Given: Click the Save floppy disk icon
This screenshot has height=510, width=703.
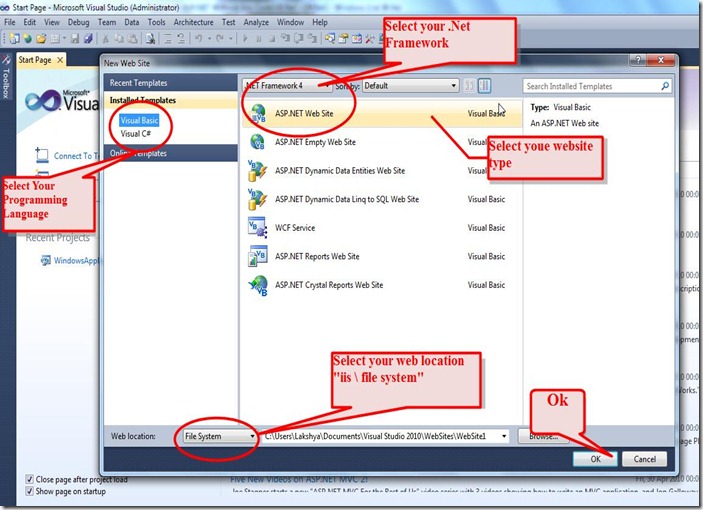Looking at the screenshot, I should coord(75,39).
